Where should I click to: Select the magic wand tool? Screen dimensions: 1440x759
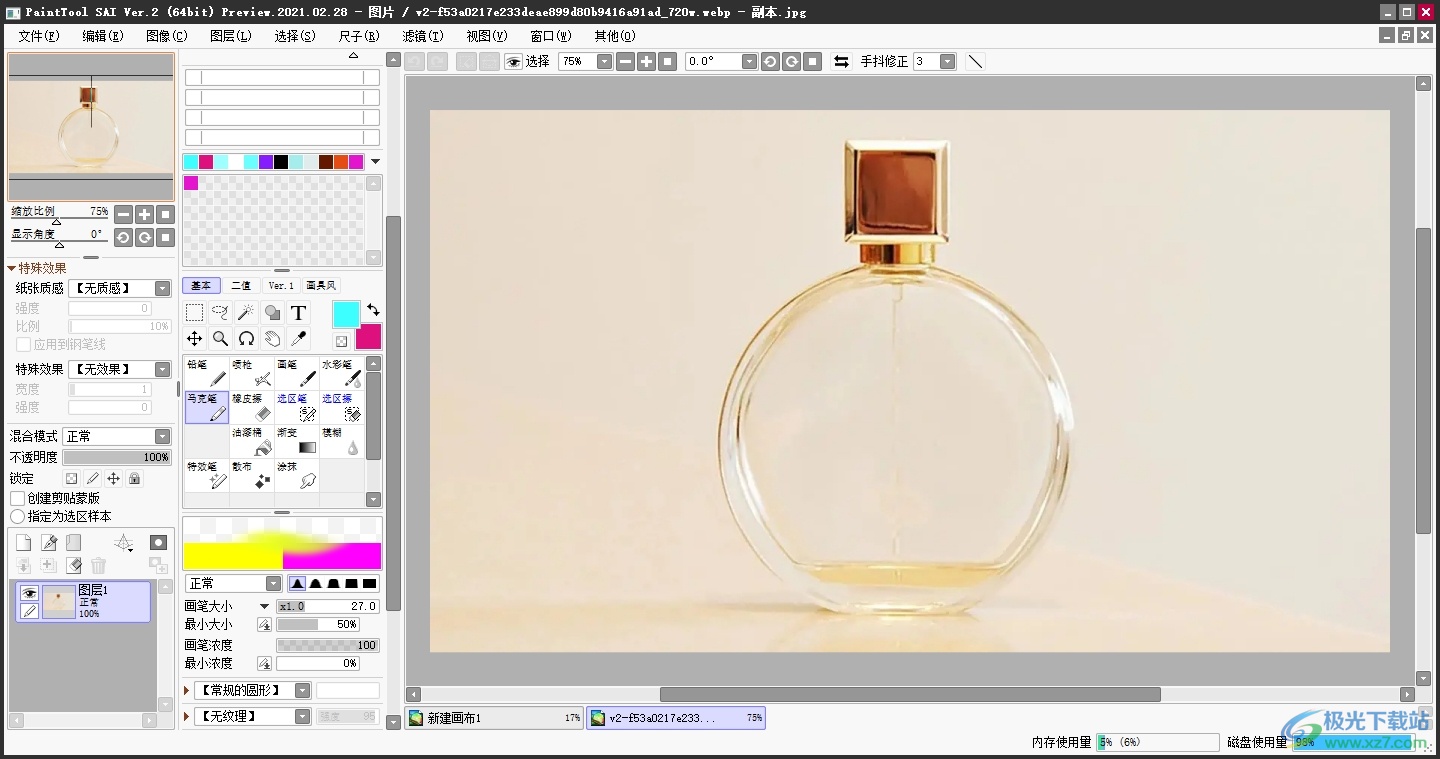[x=246, y=313]
